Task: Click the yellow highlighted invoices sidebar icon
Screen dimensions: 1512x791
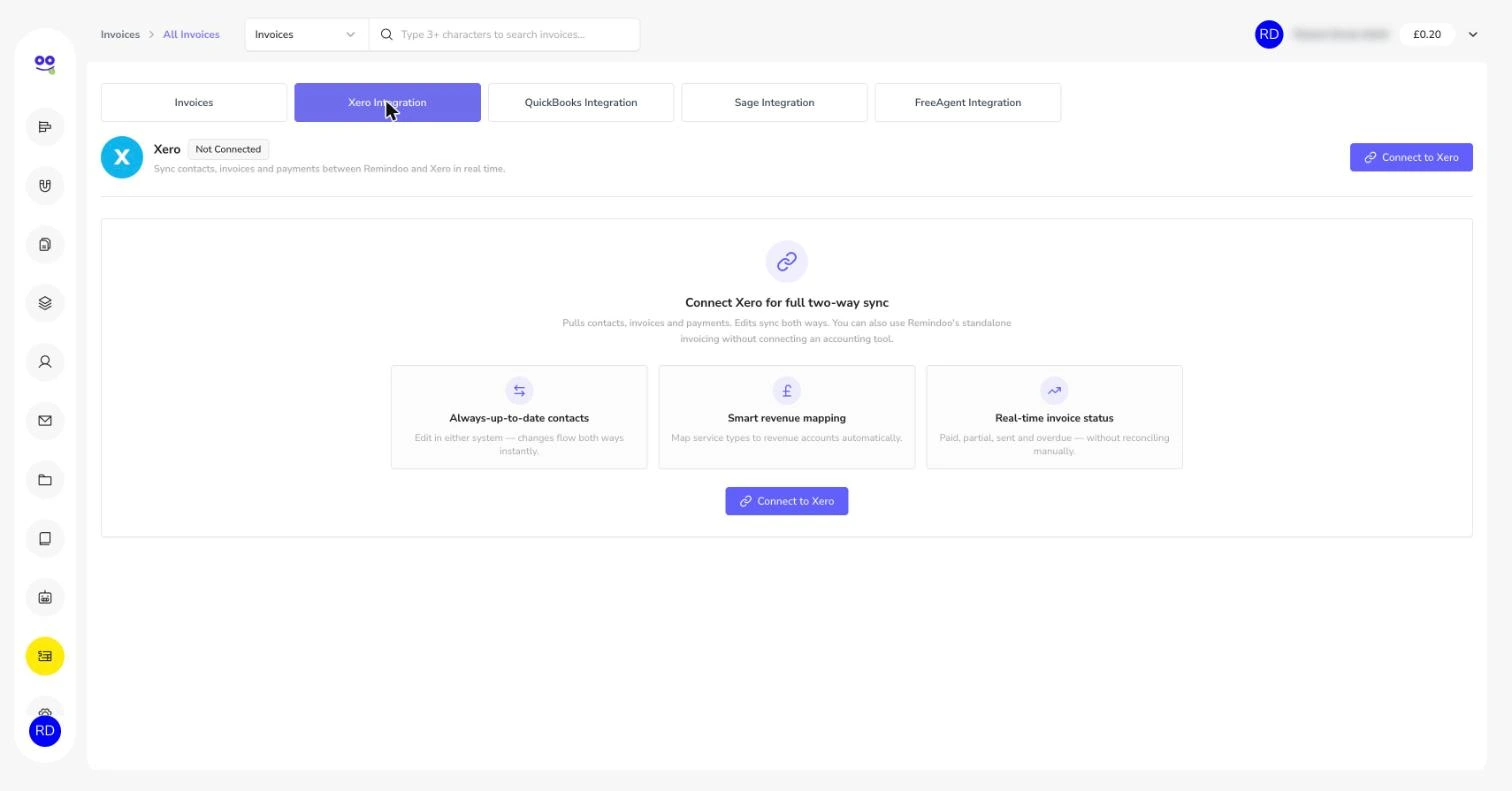Action: pos(45,656)
